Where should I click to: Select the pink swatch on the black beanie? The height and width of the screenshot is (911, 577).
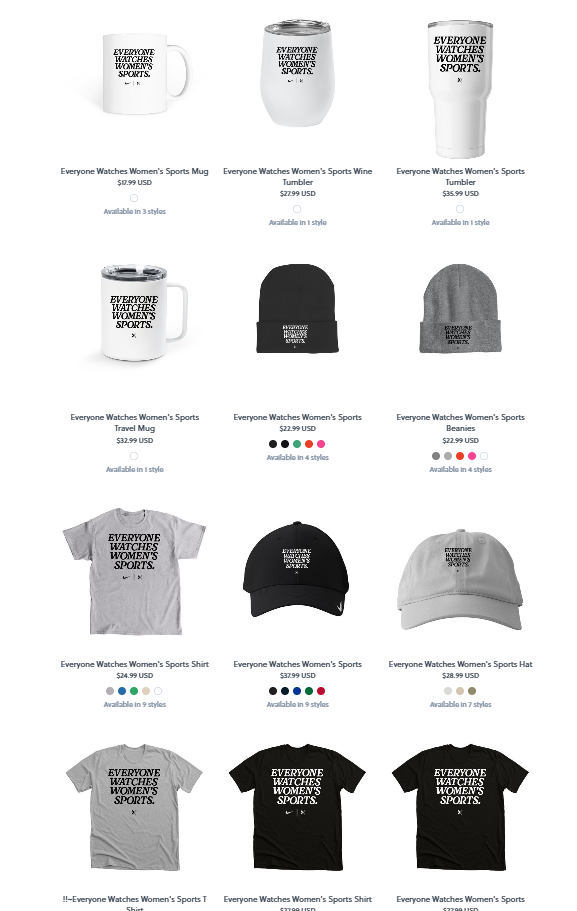coord(321,444)
